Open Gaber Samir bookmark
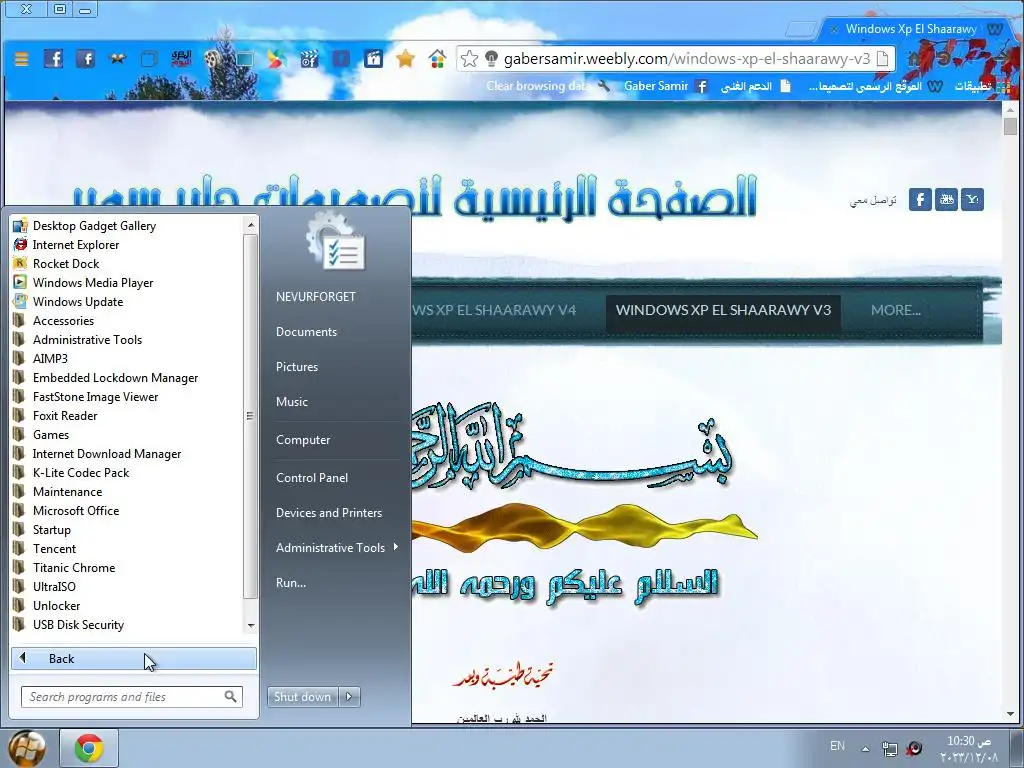 pos(665,86)
